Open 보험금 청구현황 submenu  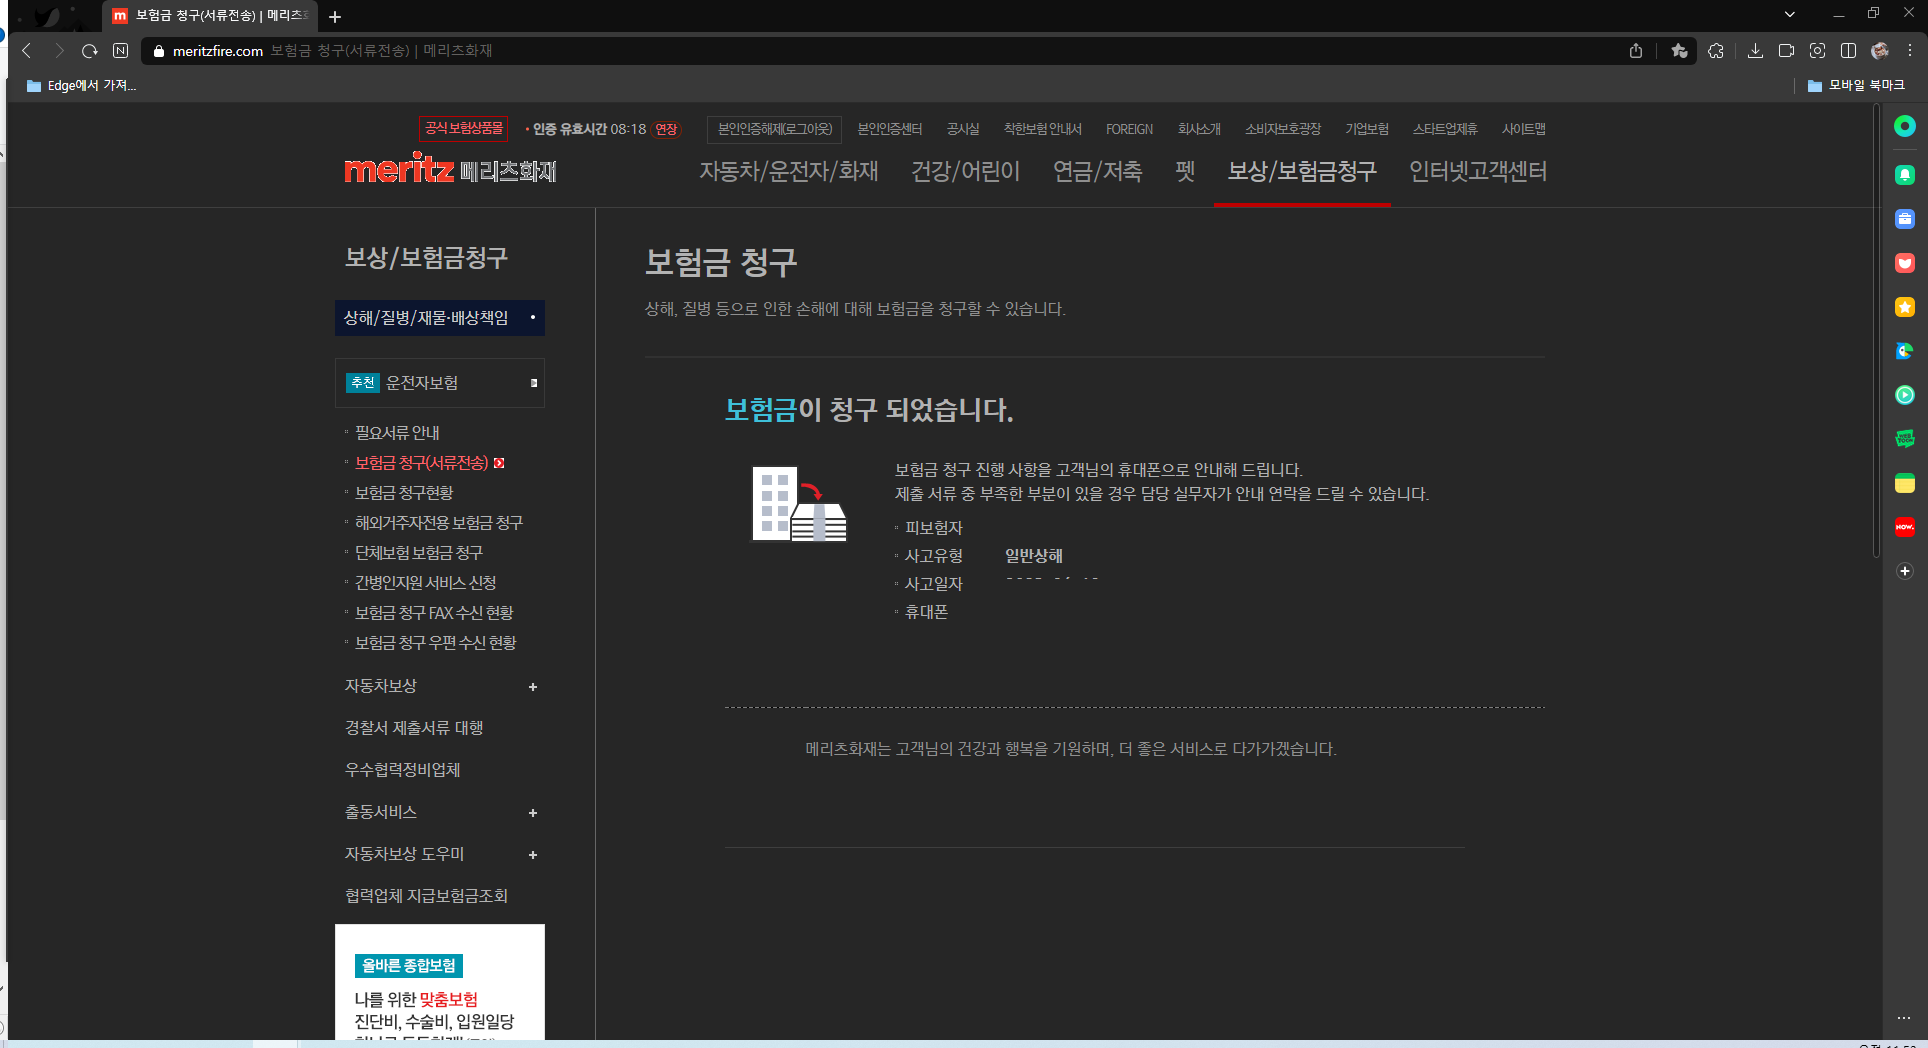tap(404, 493)
